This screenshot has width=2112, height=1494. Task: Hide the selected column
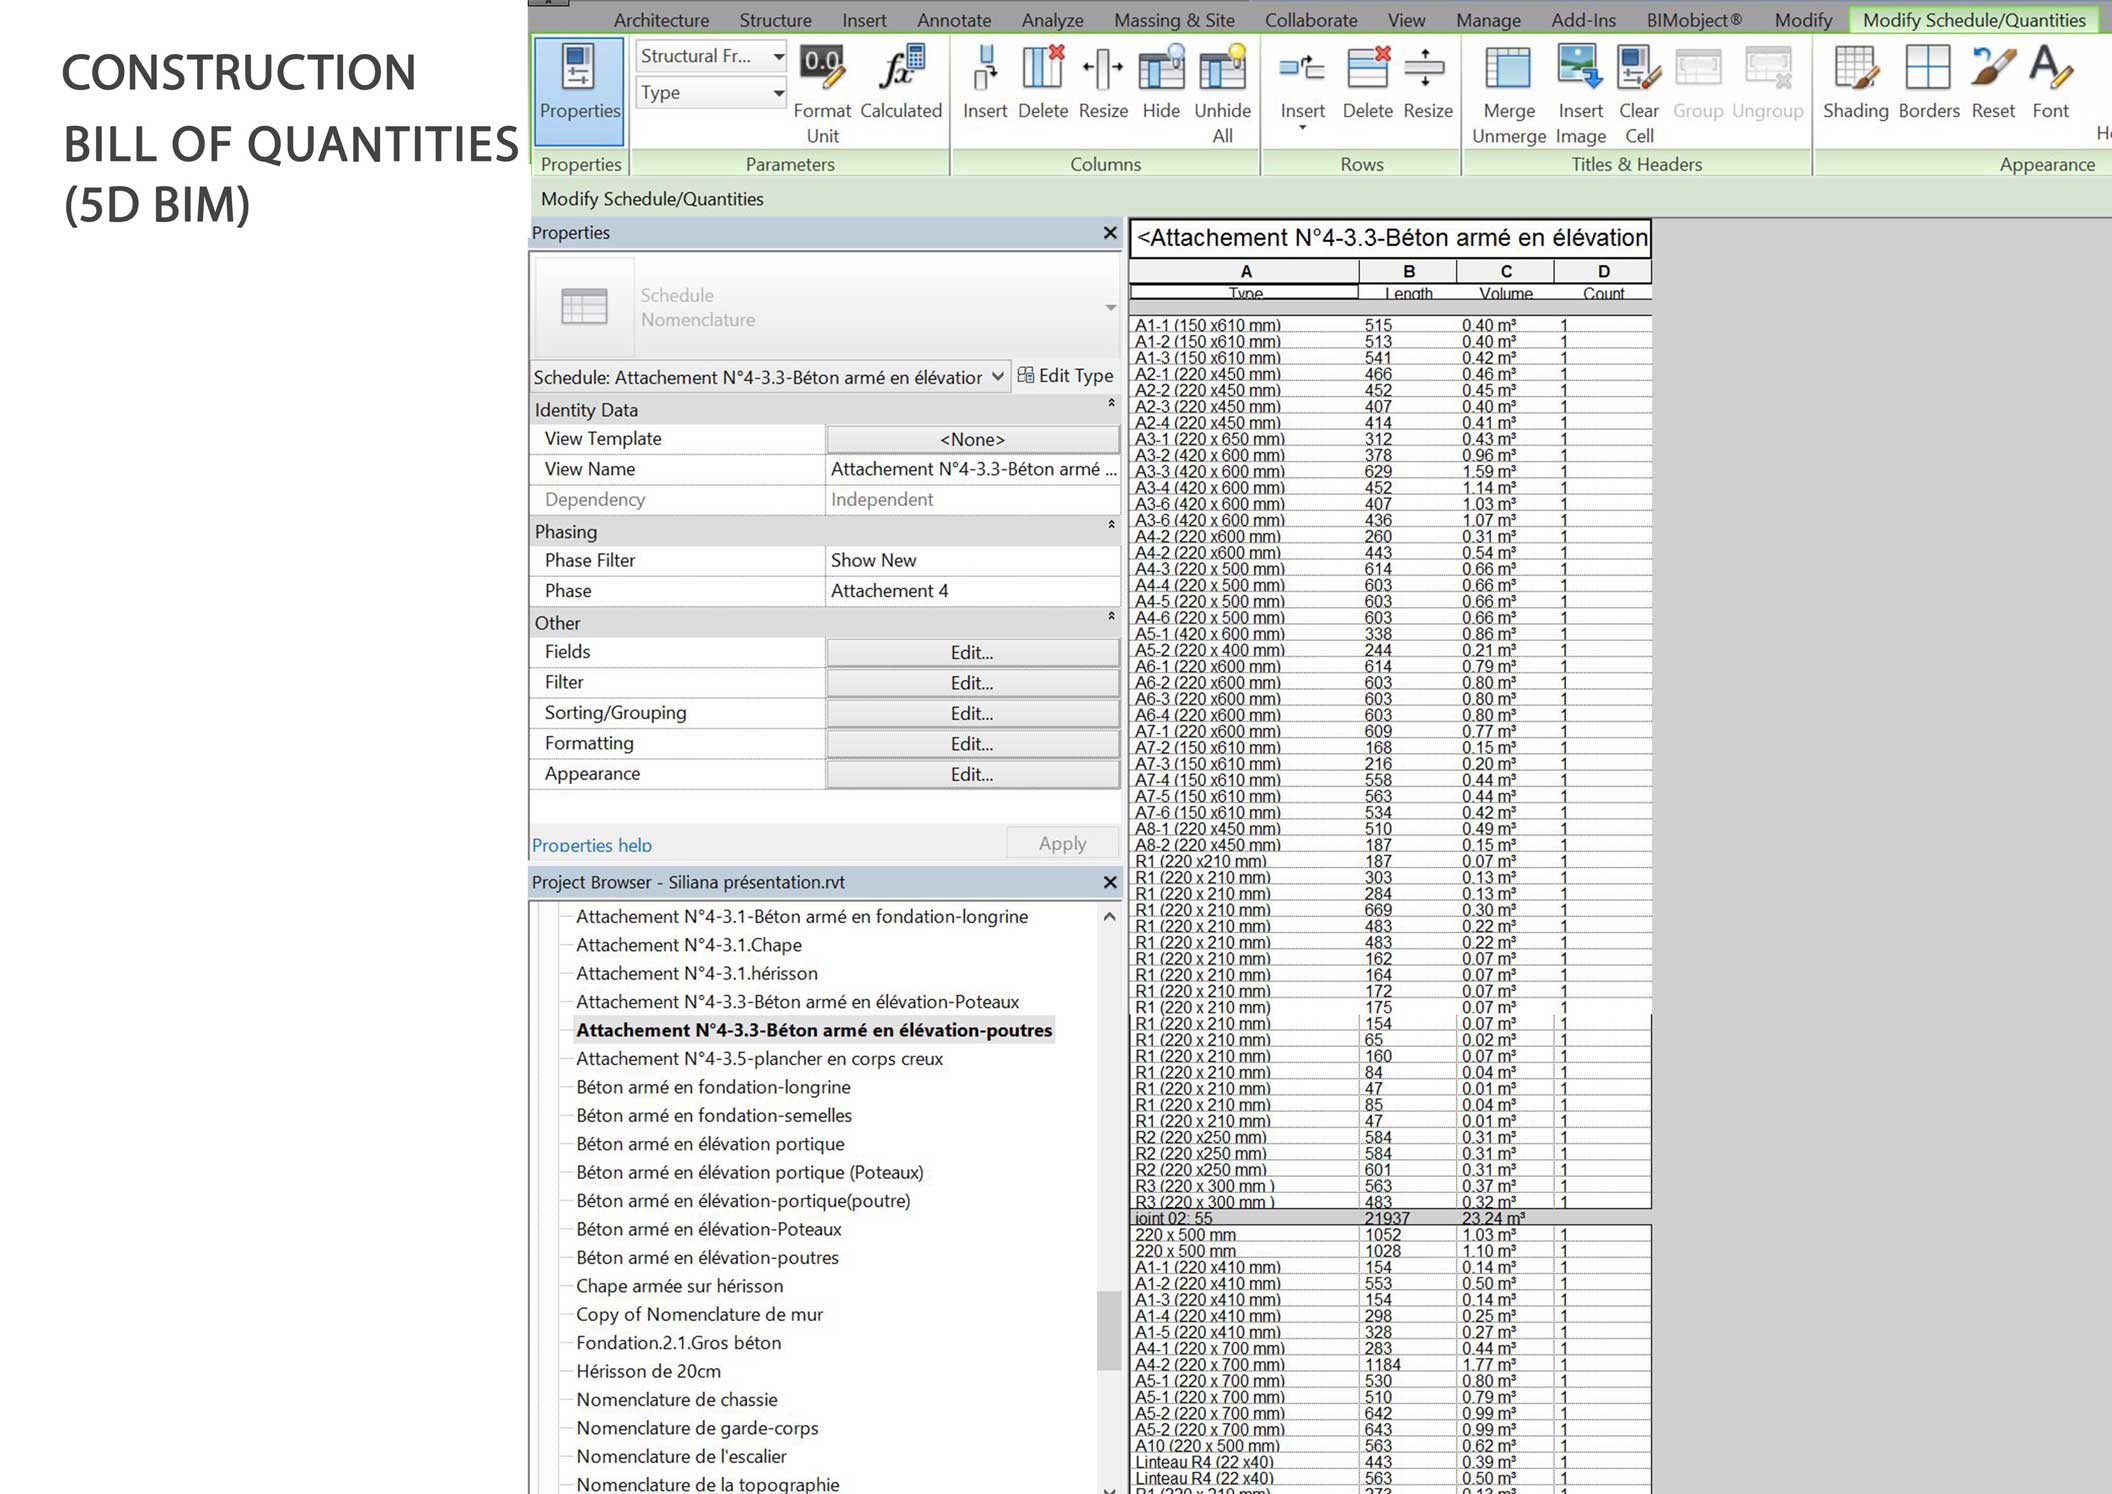tap(1161, 82)
